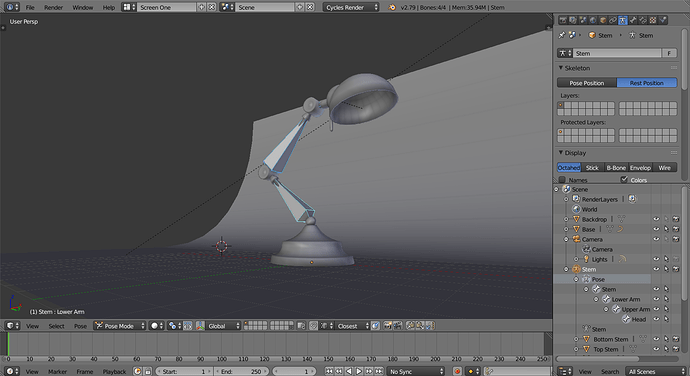Select the Wire display type button
This screenshot has width=690, height=376.
coord(664,167)
